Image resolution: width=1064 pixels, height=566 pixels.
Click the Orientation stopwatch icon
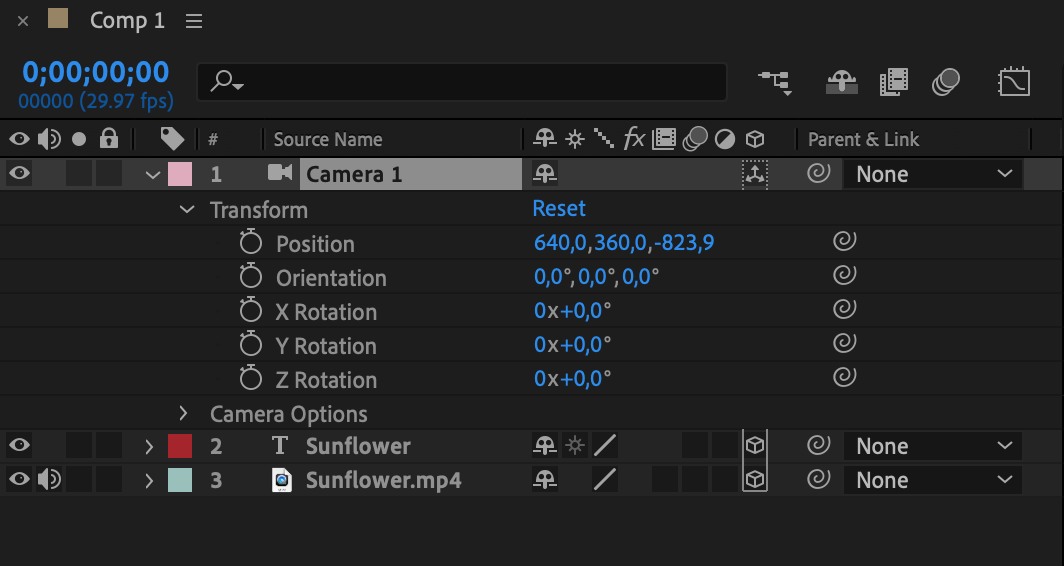click(x=250, y=277)
